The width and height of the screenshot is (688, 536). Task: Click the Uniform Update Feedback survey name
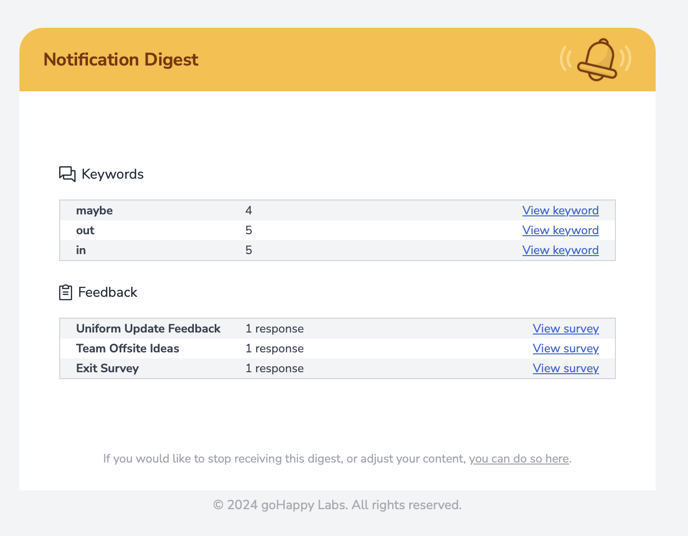tap(148, 329)
